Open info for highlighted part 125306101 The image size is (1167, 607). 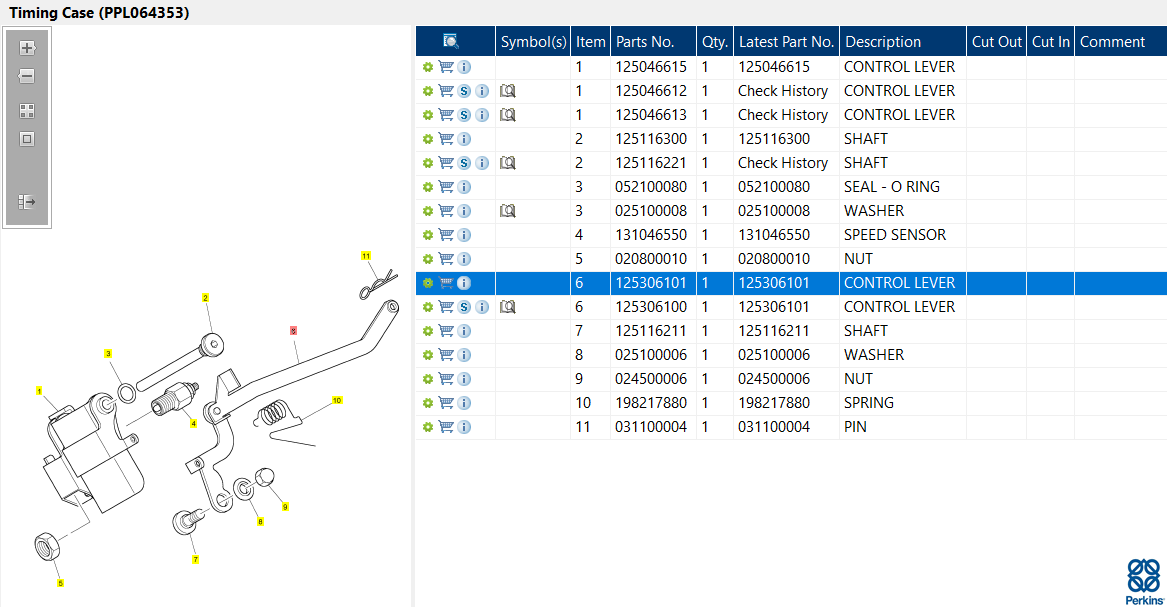coord(464,283)
